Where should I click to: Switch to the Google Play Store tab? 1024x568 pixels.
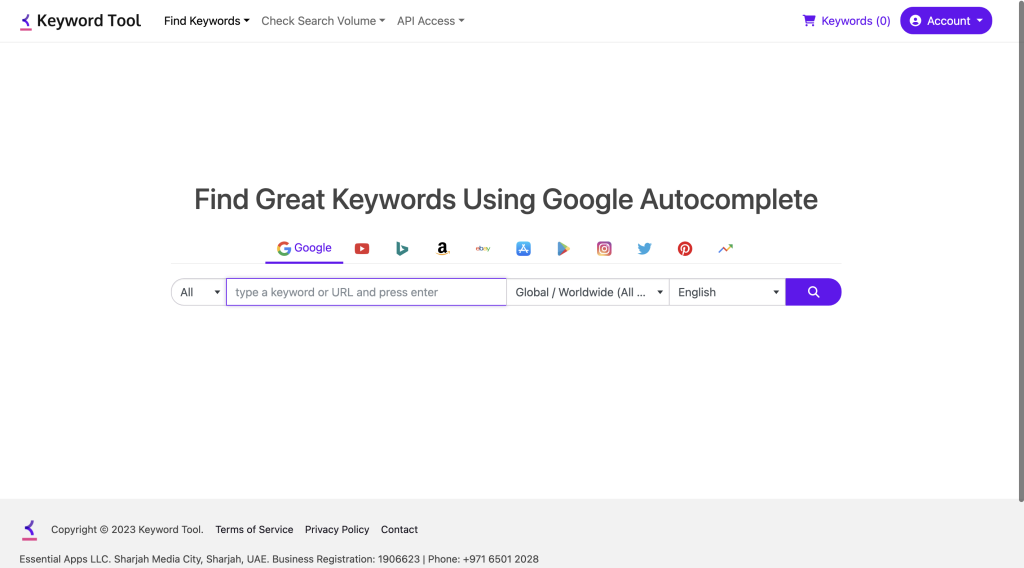[x=564, y=249]
